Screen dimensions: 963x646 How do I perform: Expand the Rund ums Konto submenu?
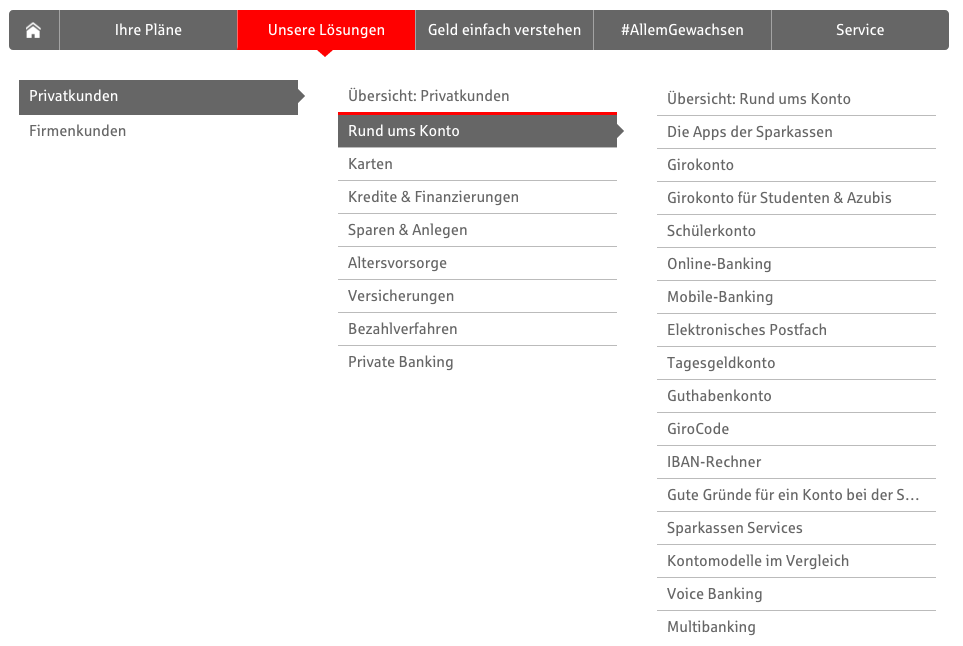(477, 131)
